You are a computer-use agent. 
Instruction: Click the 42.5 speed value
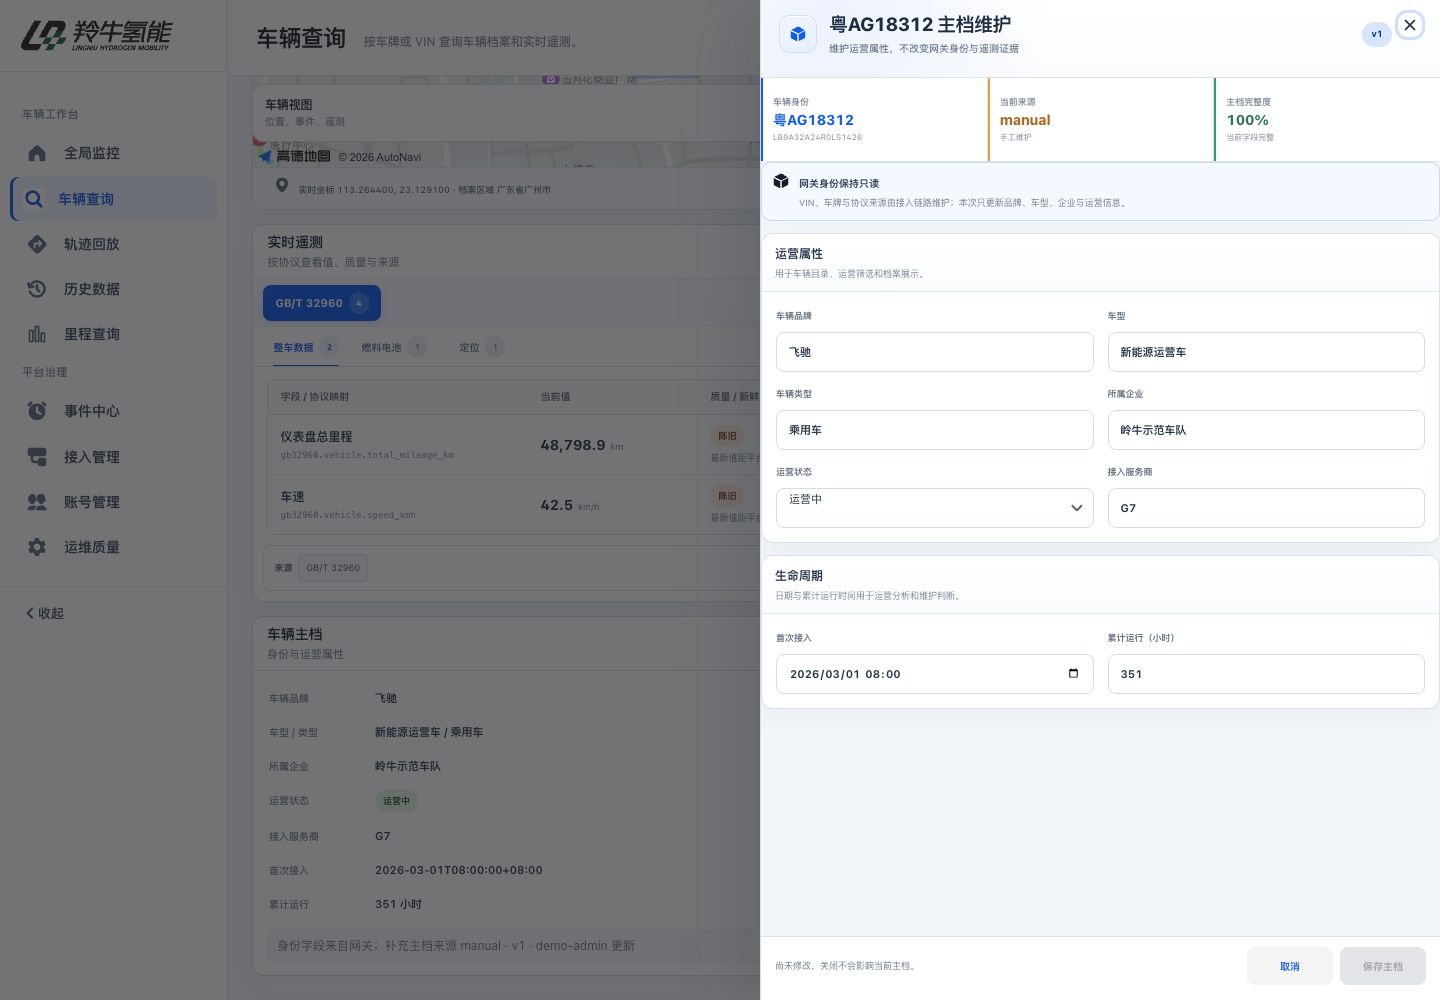[557, 505]
